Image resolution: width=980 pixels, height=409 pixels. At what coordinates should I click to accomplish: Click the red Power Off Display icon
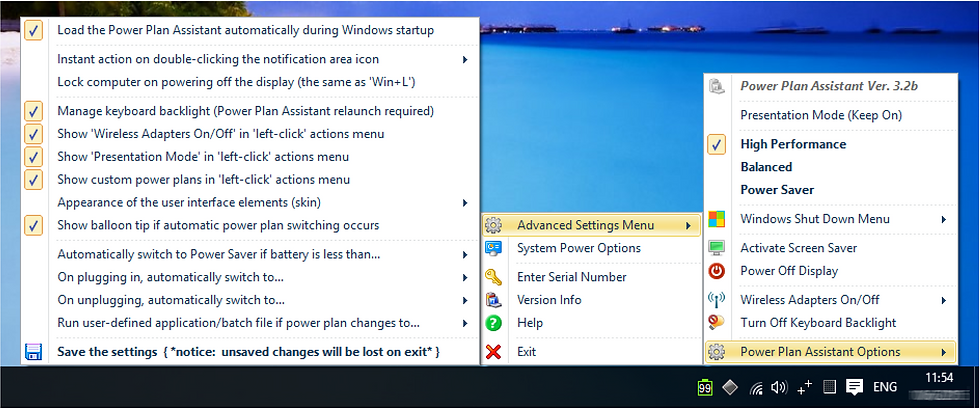(x=716, y=271)
